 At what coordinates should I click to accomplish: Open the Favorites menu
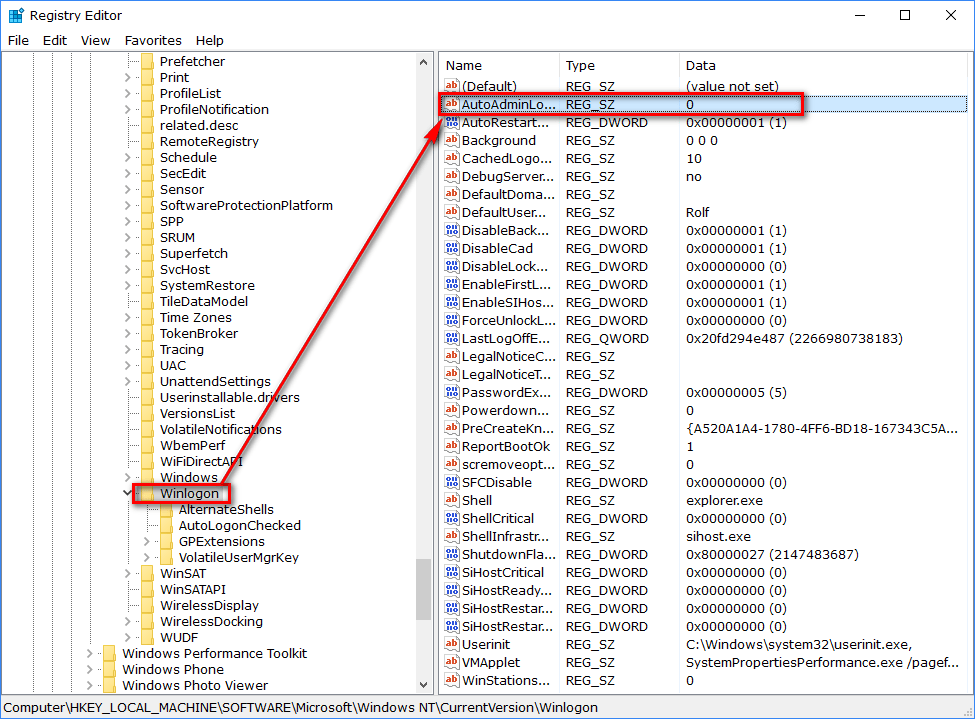pyautogui.click(x=153, y=40)
